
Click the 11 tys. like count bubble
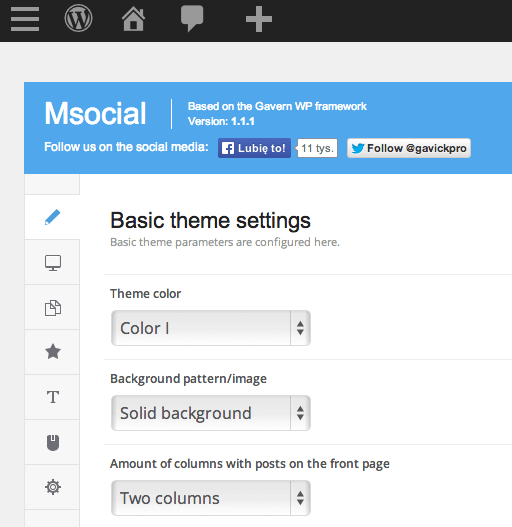[317, 148]
